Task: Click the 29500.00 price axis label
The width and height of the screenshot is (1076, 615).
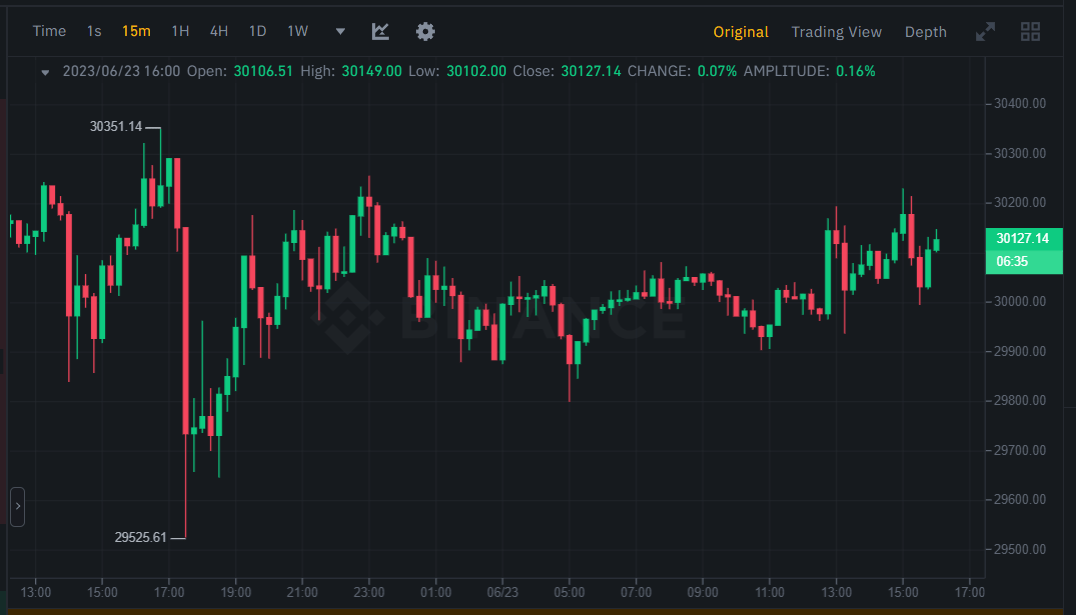Action: pyautogui.click(x=1020, y=549)
